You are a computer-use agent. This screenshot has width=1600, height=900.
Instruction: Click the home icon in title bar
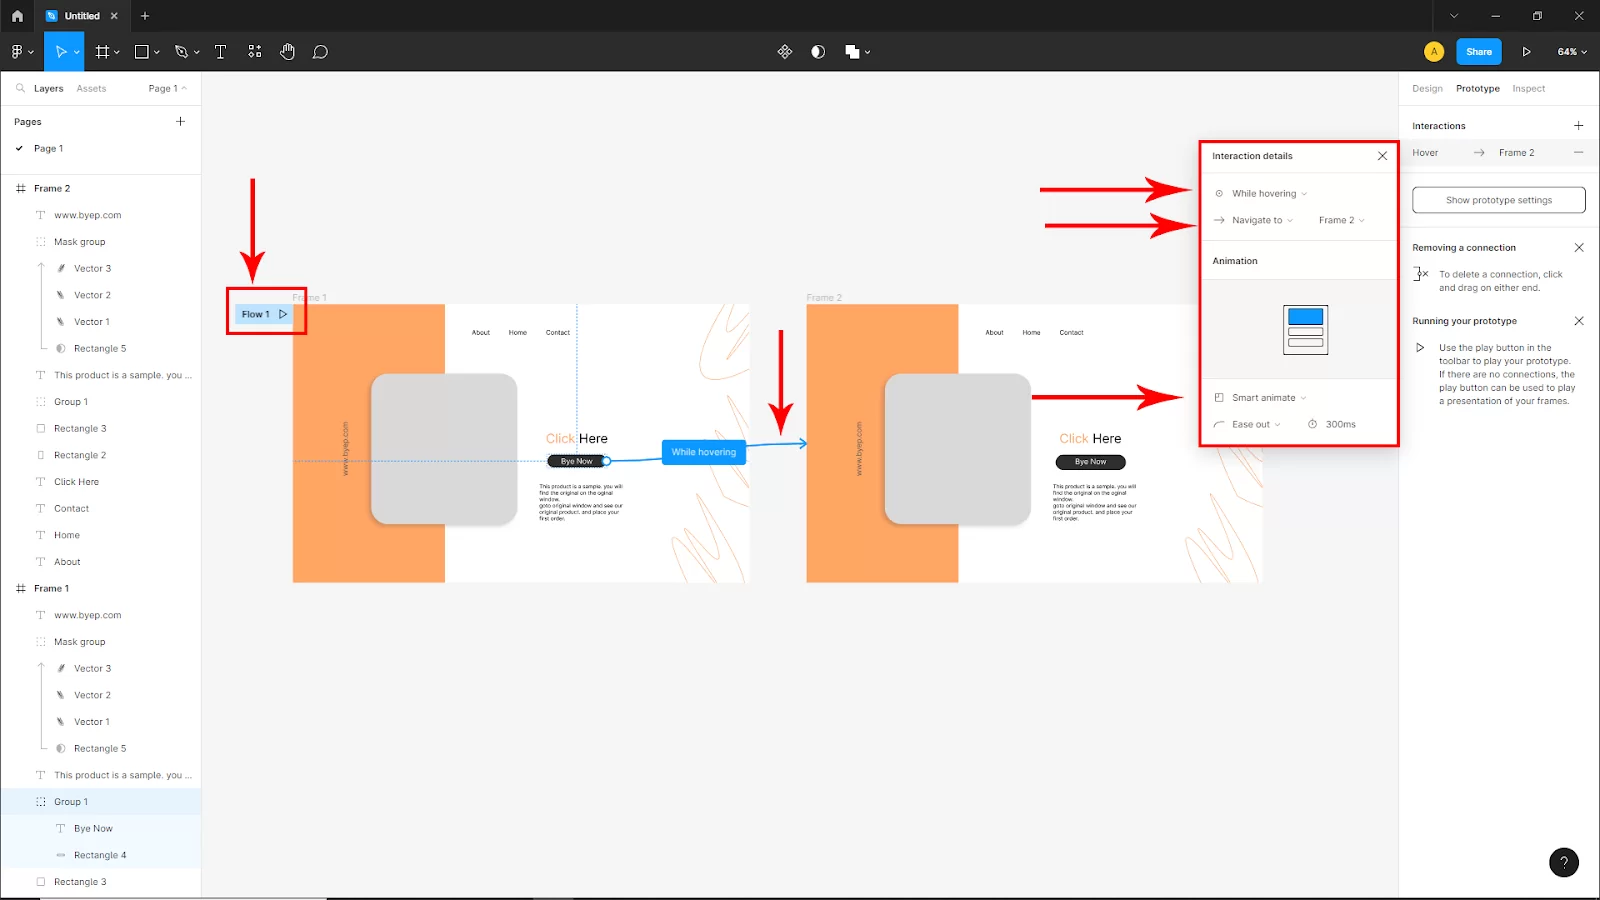coord(17,16)
